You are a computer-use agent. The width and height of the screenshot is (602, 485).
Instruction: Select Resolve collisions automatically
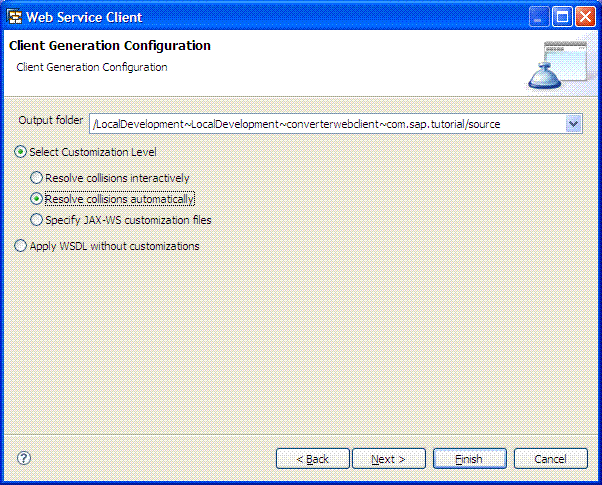click(x=37, y=199)
